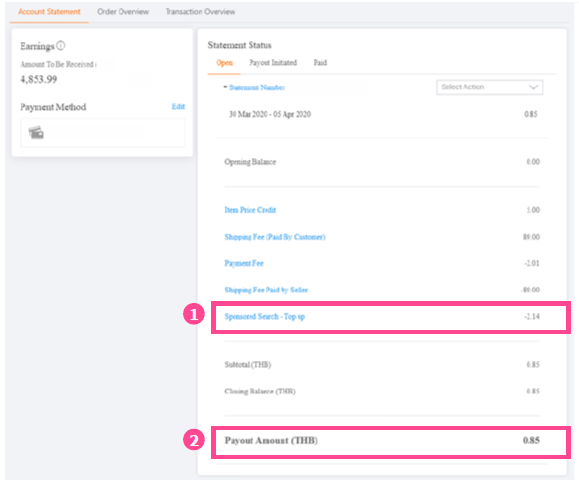Switch to the Account Statement tab
Image resolution: width=579 pixels, height=484 pixels.
(49, 12)
